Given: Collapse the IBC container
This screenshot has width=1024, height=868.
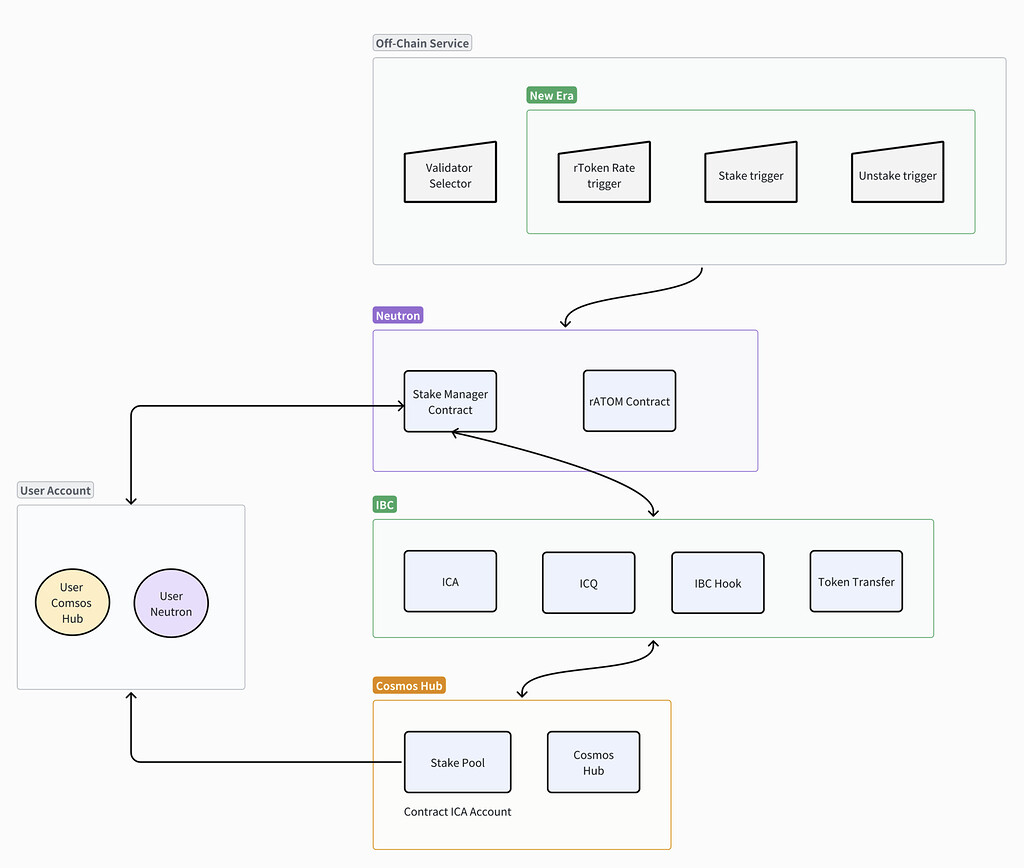Looking at the screenshot, I should pos(385,504).
